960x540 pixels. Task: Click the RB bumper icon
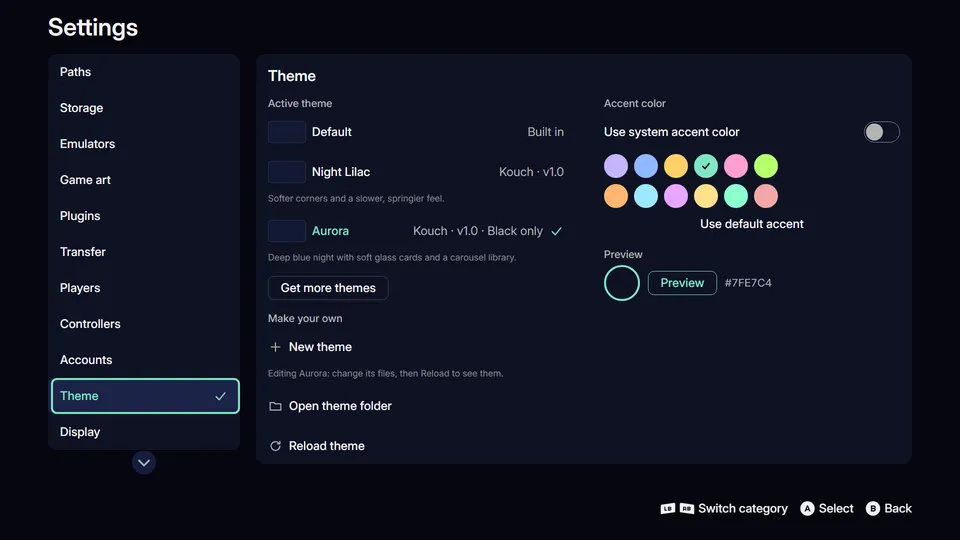tap(687, 509)
